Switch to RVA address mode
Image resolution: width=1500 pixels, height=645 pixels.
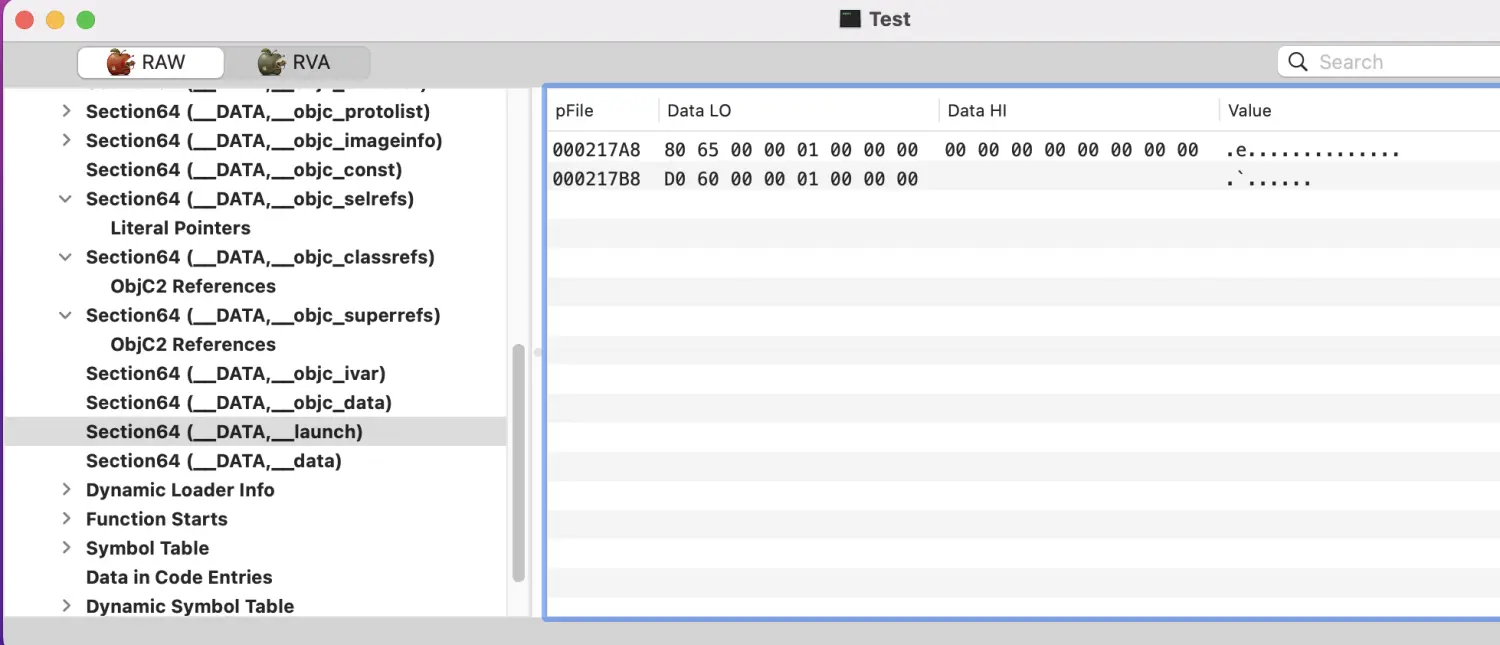[296, 62]
